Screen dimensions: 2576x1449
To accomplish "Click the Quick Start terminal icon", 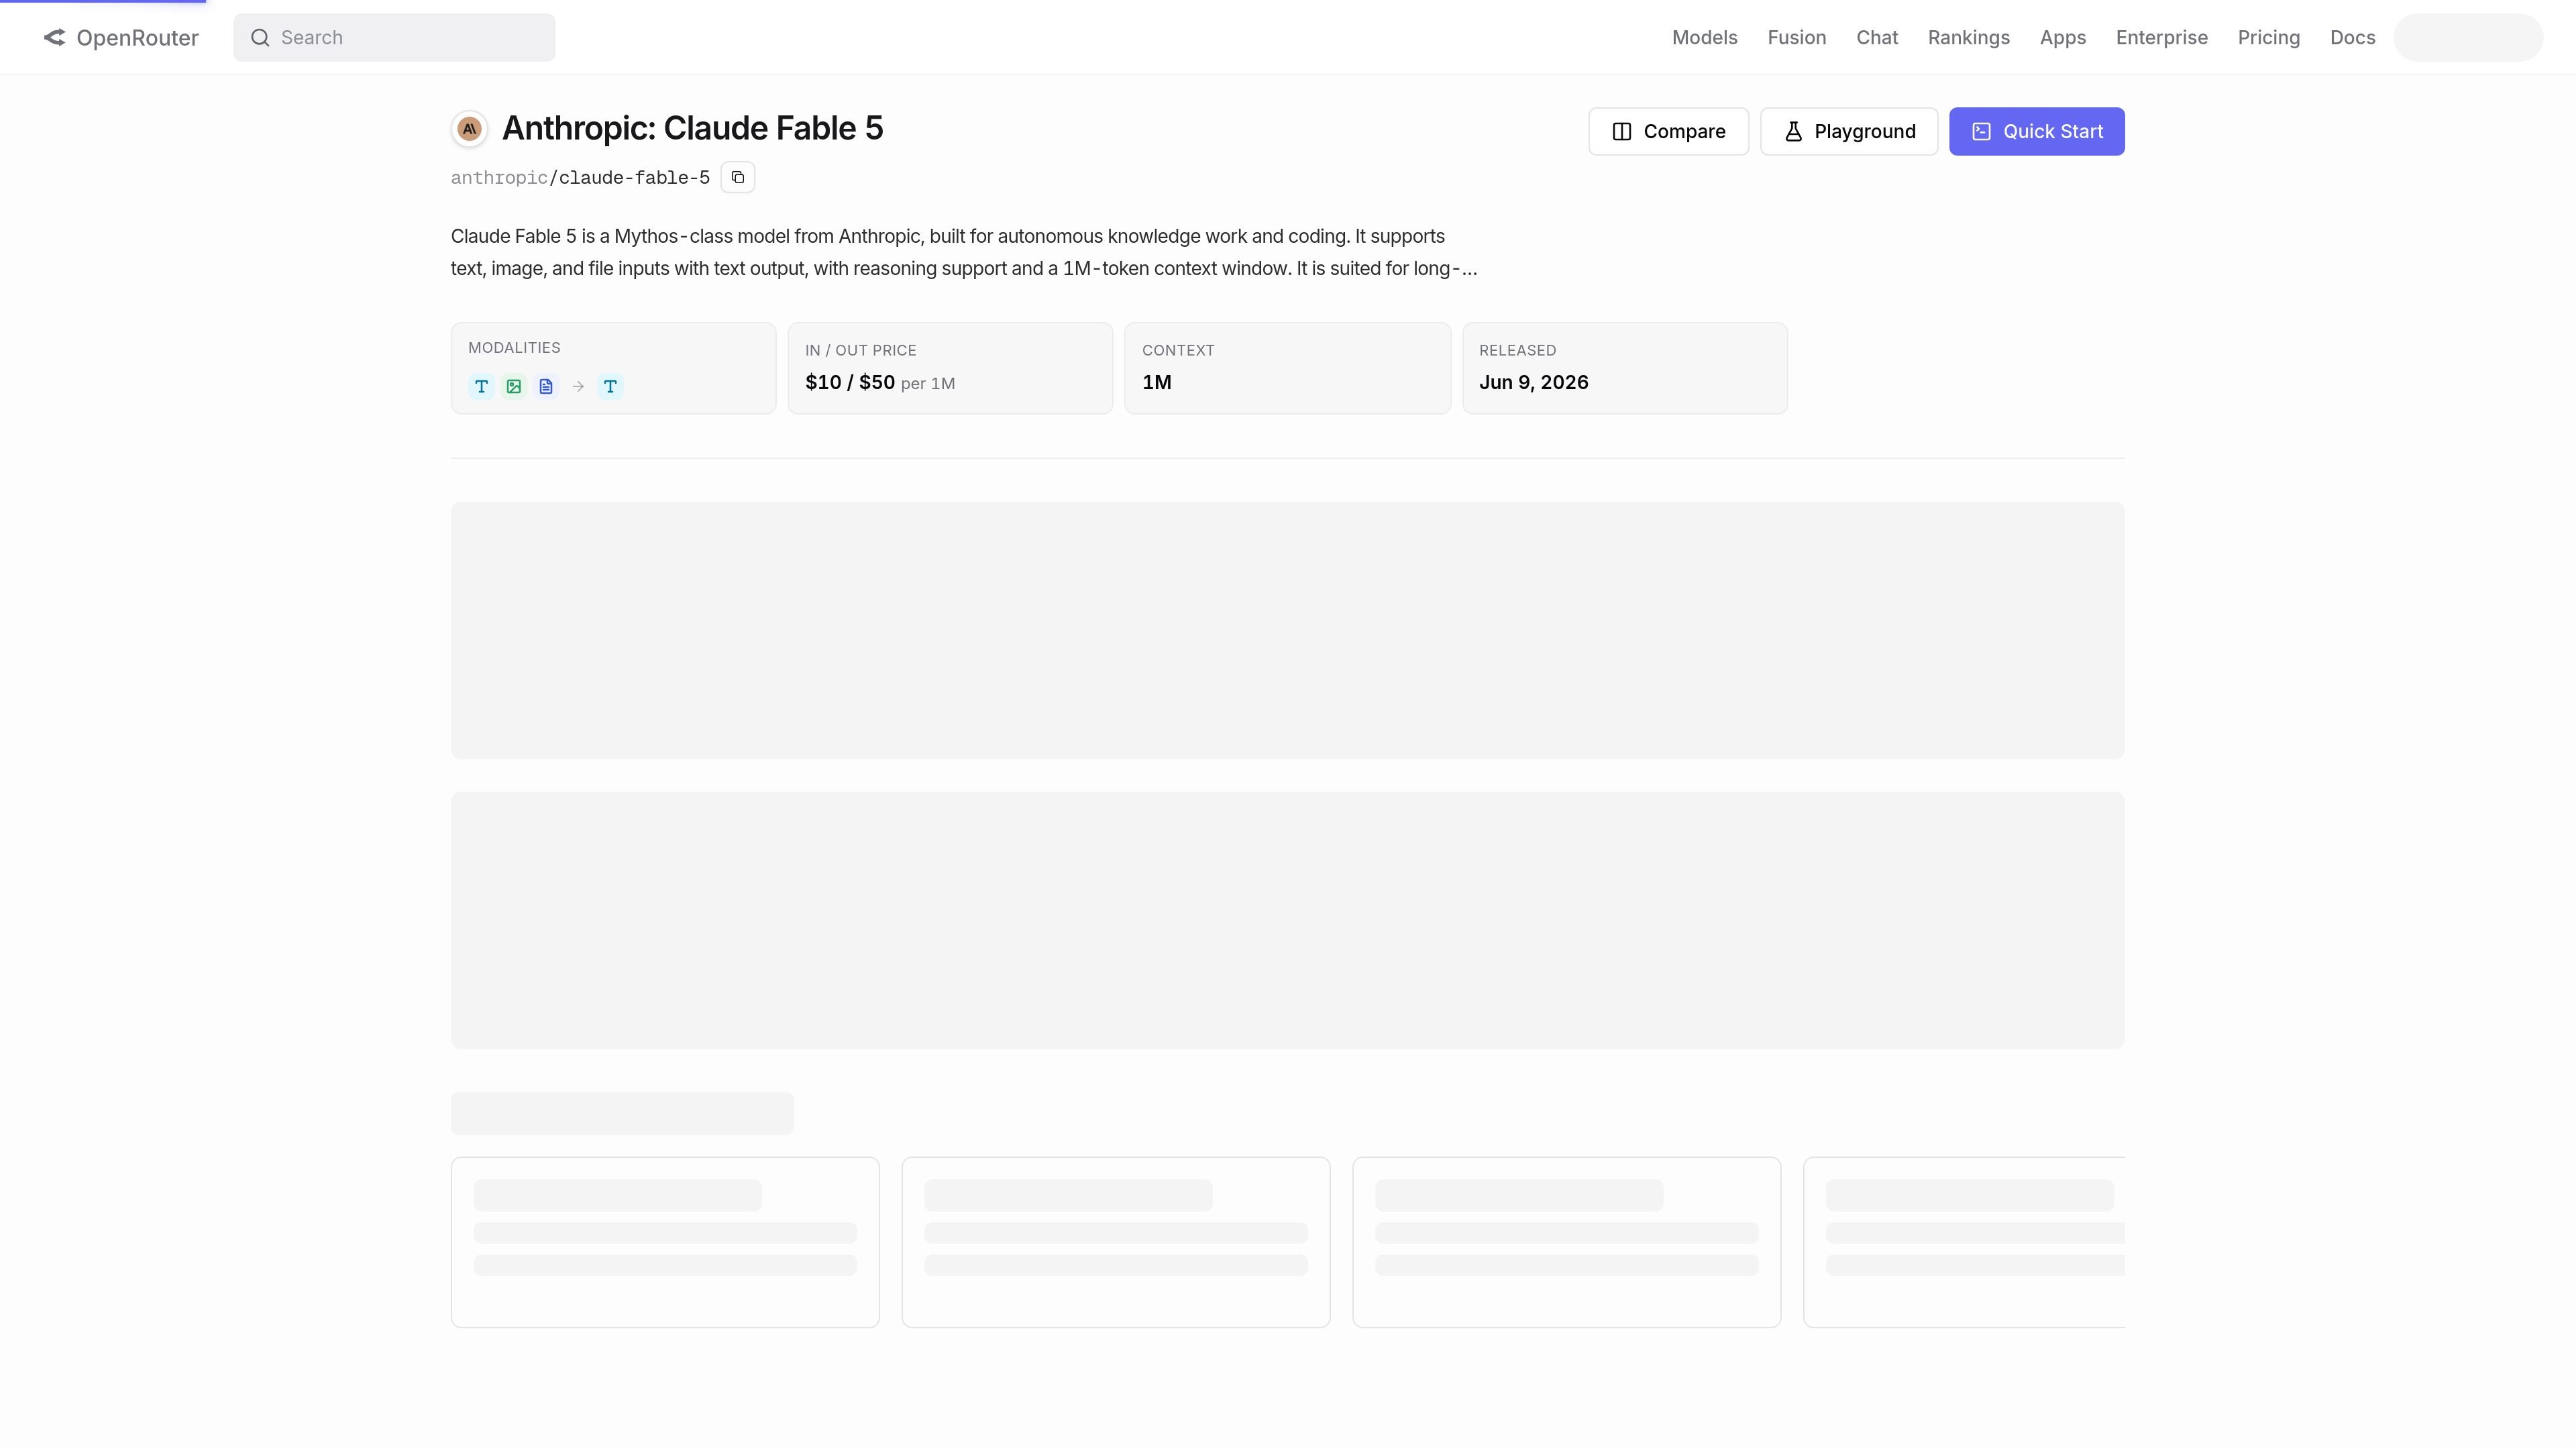I will [1981, 132].
